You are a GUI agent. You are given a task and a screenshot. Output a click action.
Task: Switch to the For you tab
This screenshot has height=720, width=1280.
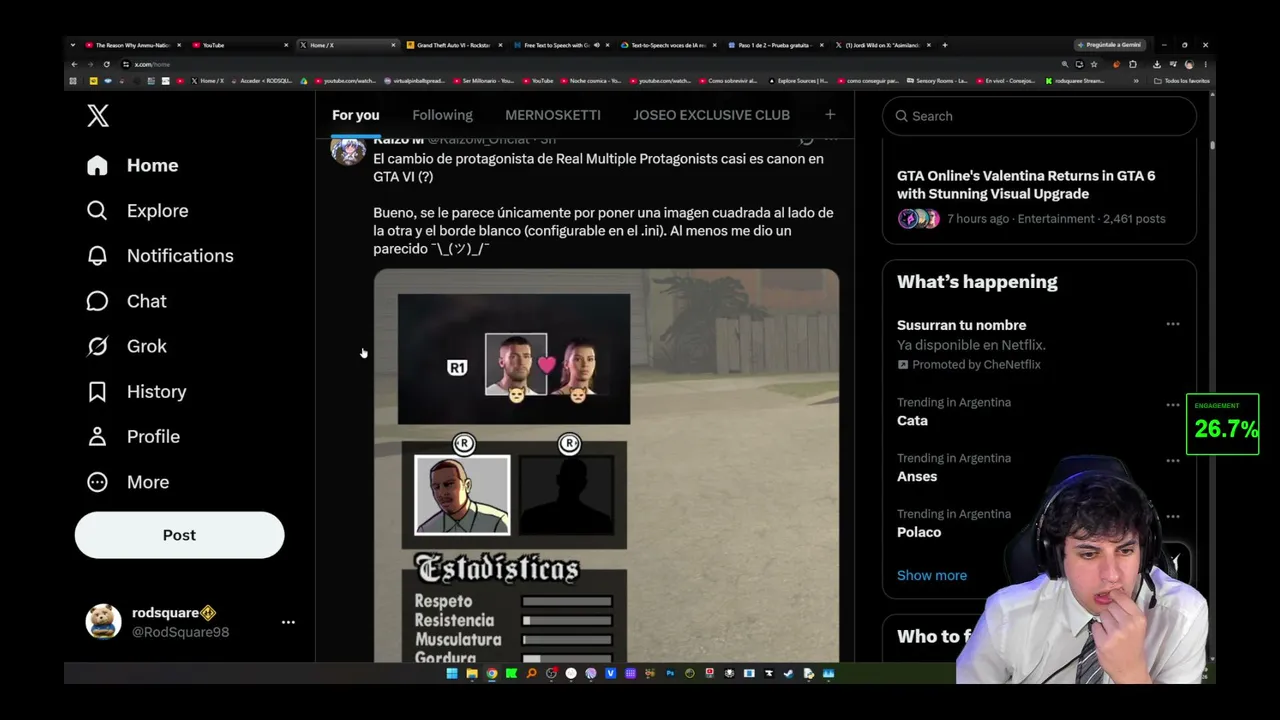click(x=356, y=115)
